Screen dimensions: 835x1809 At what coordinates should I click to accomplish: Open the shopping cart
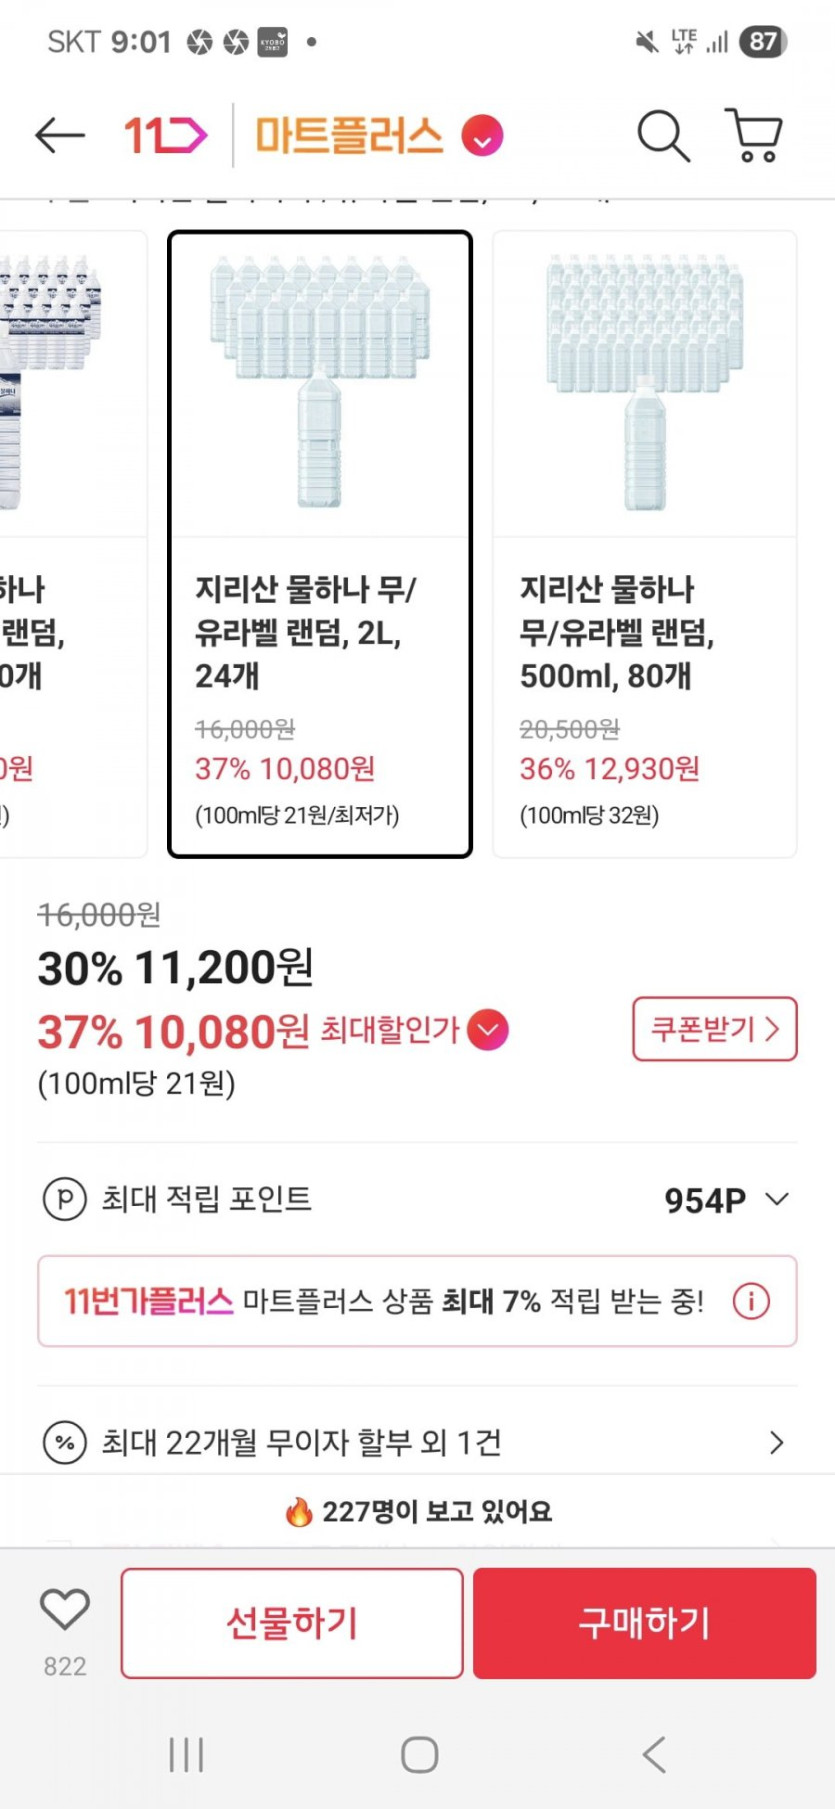pos(753,135)
